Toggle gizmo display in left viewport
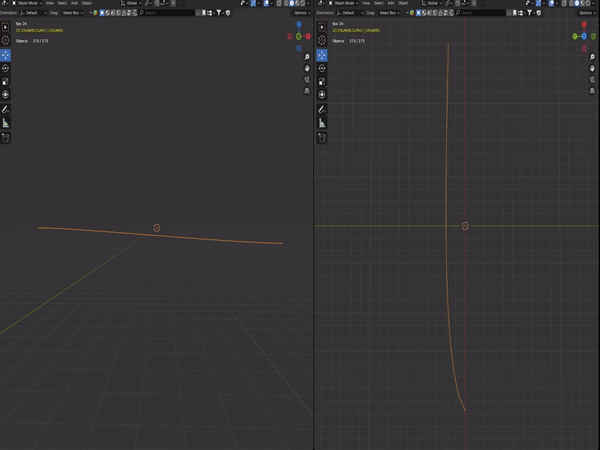 click(253, 3)
